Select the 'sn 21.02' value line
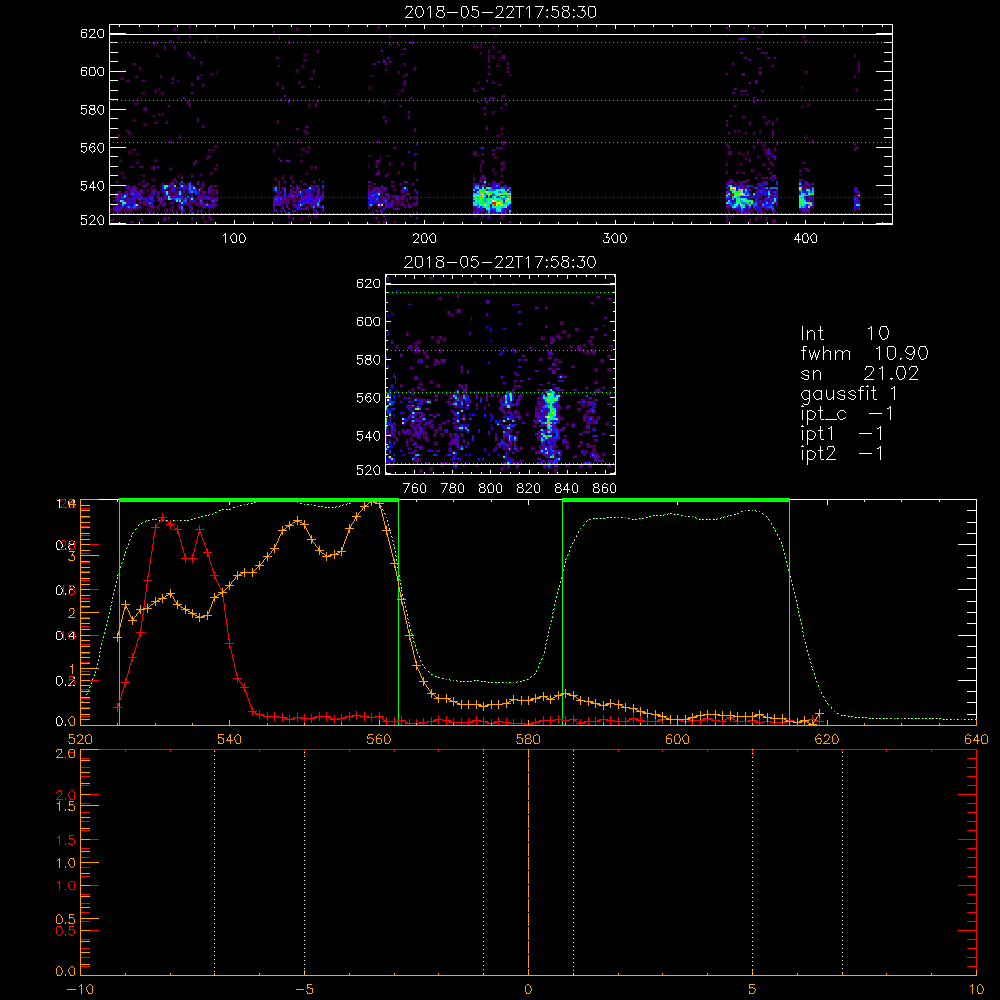Image resolution: width=1000 pixels, height=1000 pixels. (x=860, y=373)
